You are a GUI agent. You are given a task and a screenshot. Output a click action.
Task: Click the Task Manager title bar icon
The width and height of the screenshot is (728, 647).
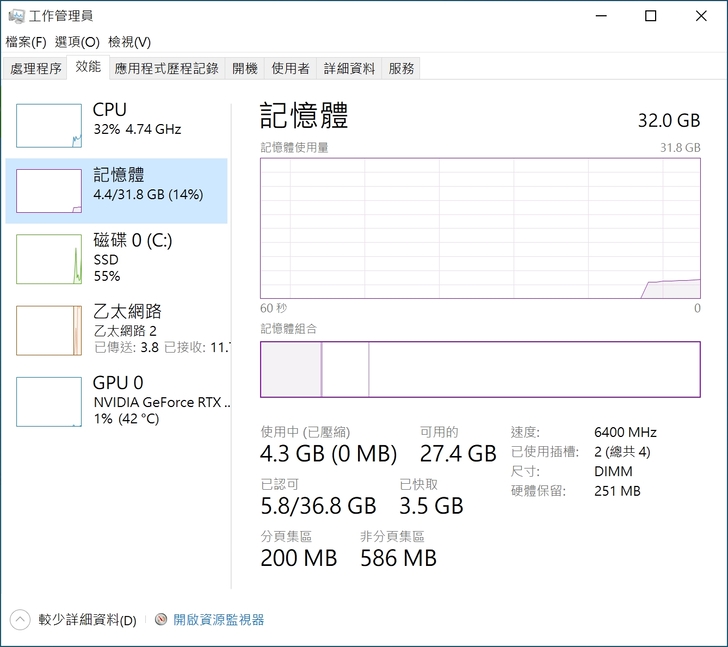[x=15, y=15]
